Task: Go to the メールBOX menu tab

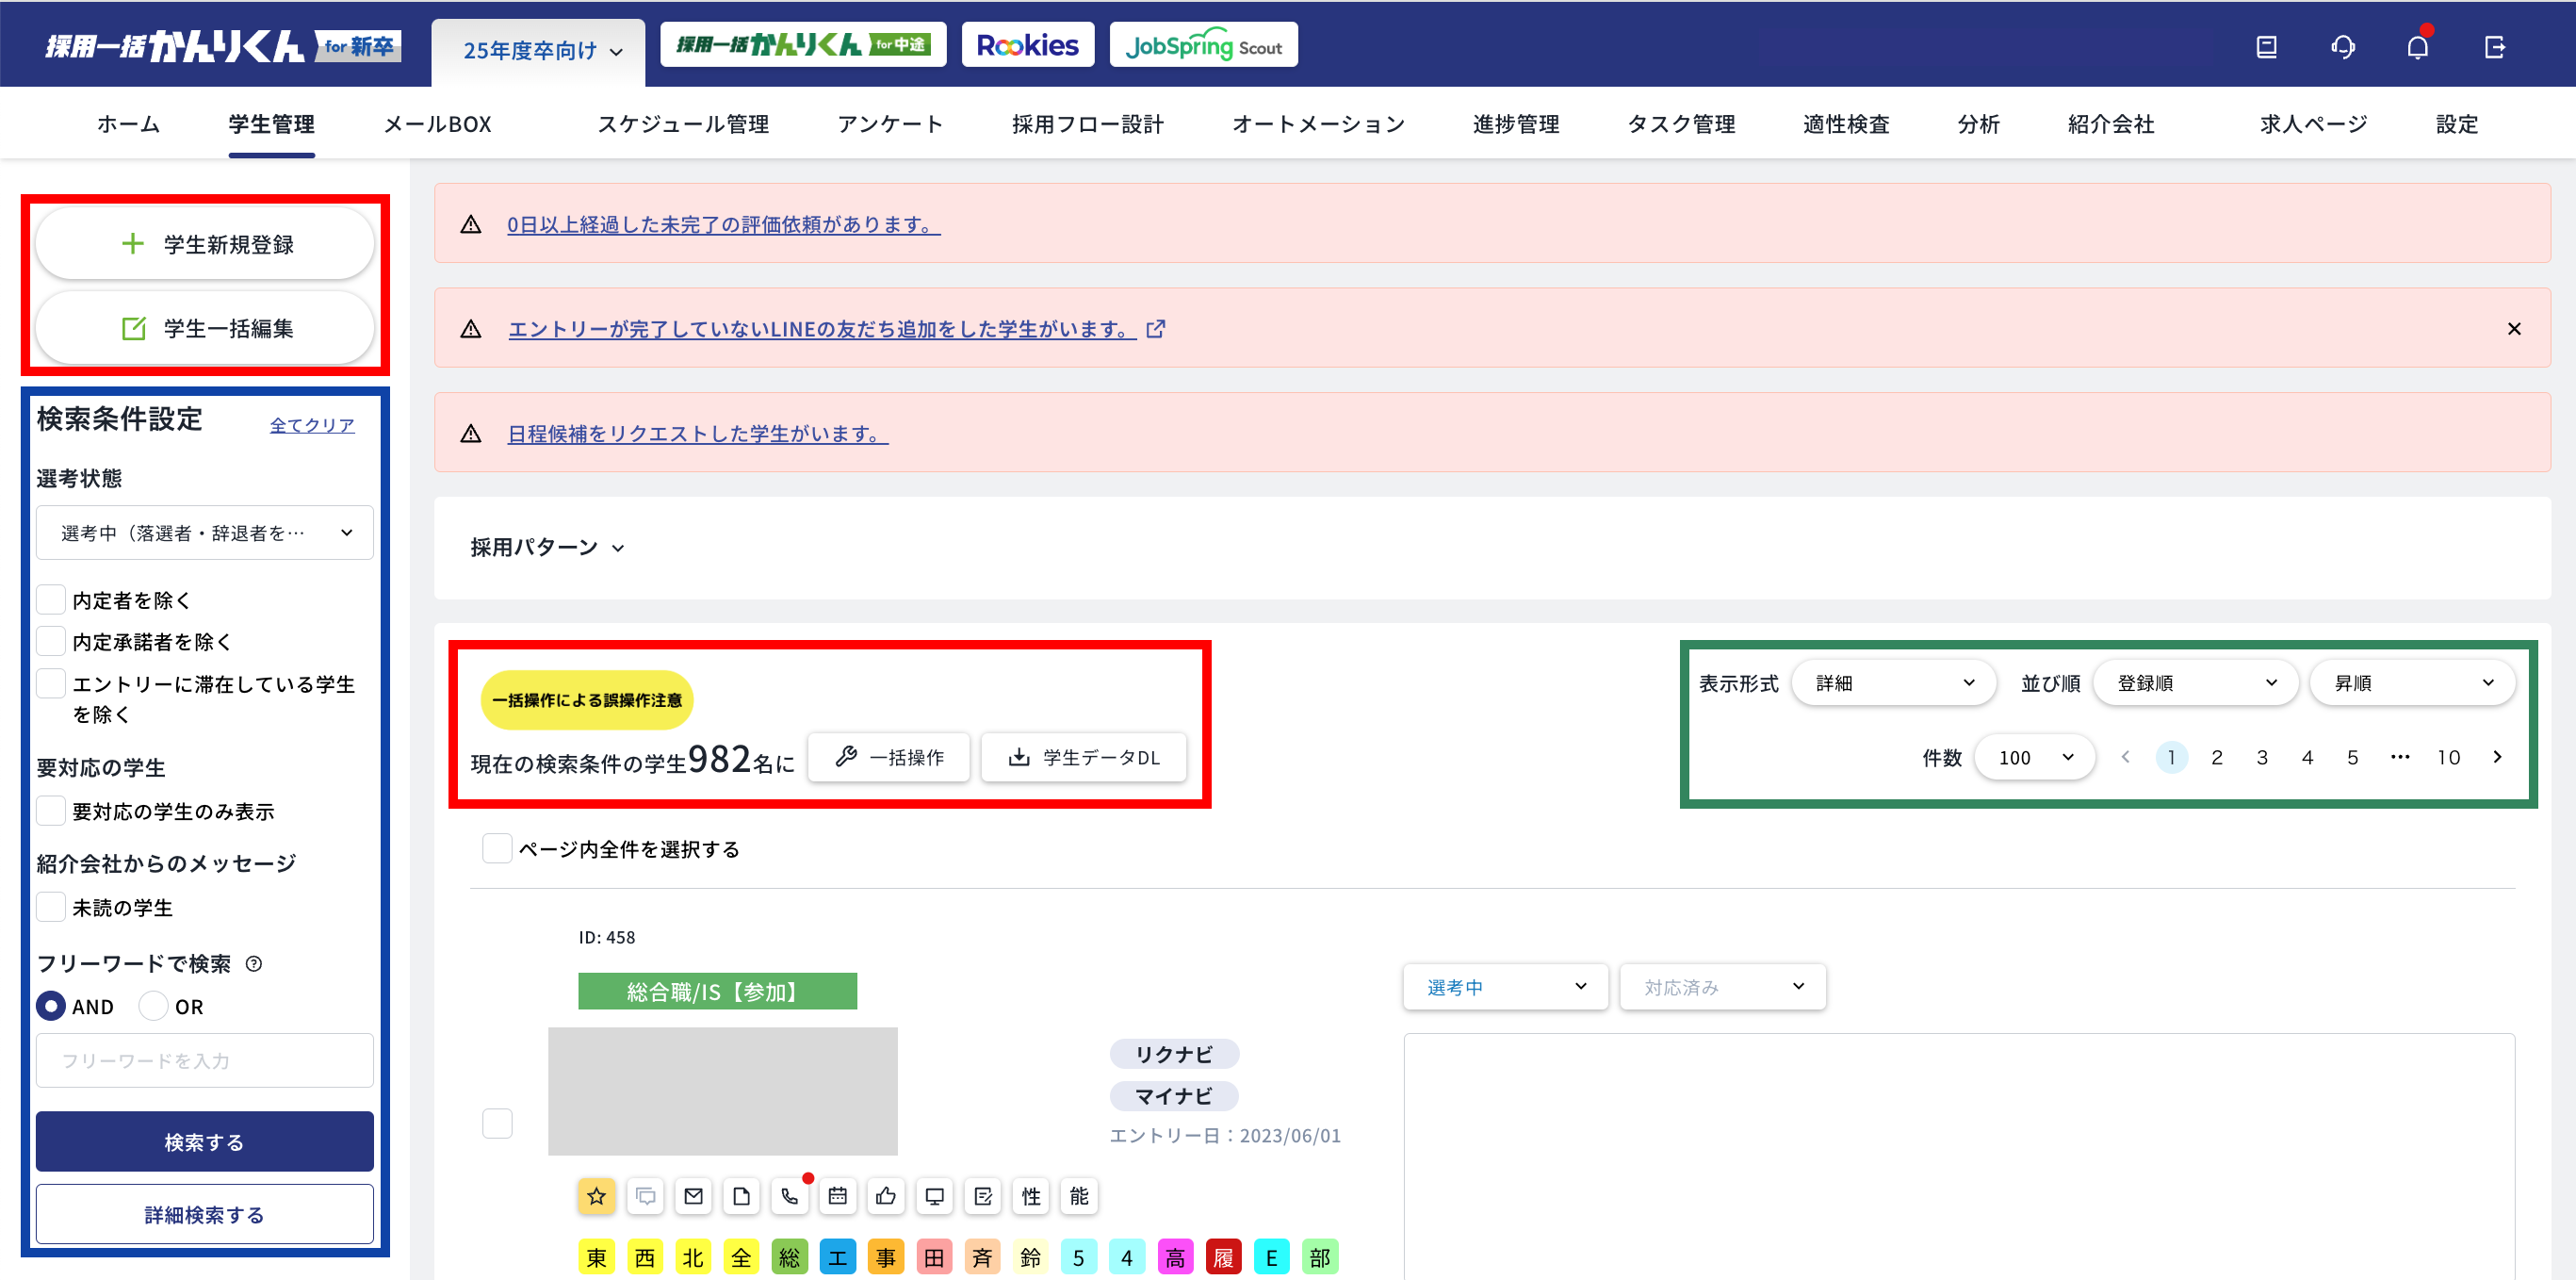Action: click(x=437, y=124)
